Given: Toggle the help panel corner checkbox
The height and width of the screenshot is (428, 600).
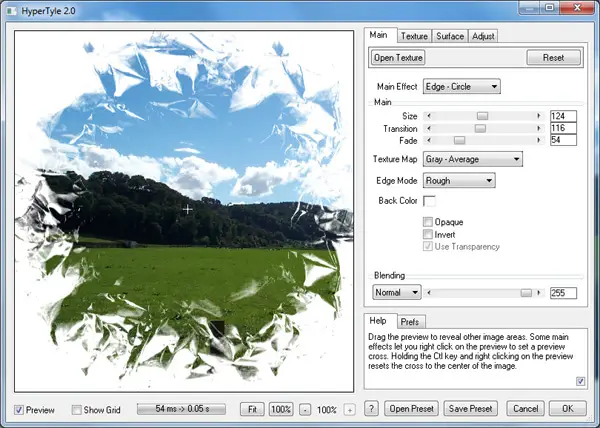Looking at the screenshot, I should click(x=580, y=381).
